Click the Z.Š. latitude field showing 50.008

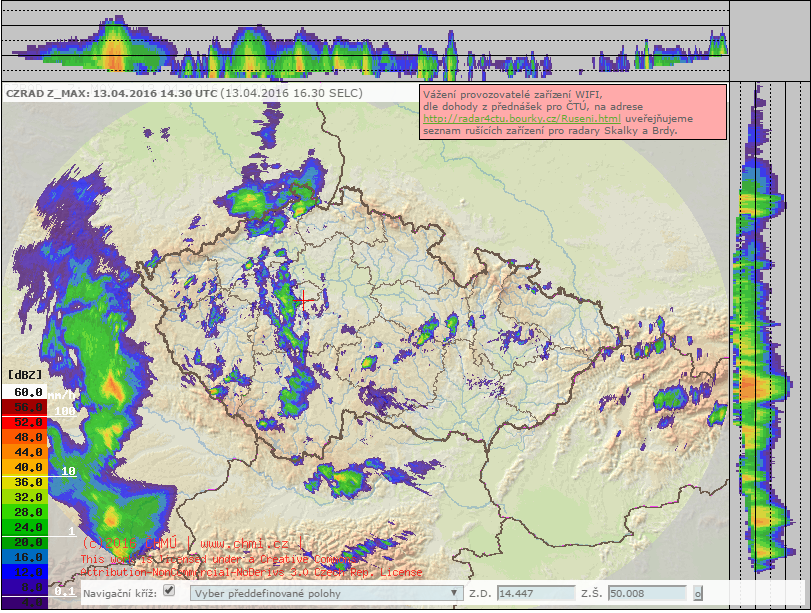648,593
